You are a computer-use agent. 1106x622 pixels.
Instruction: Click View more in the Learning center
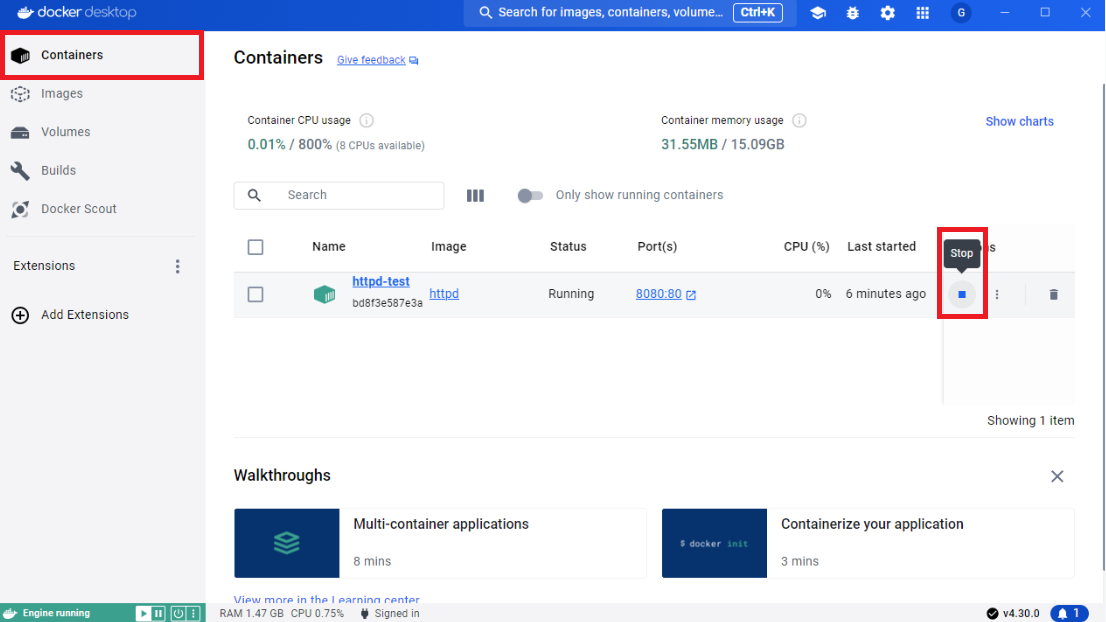[327, 598]
